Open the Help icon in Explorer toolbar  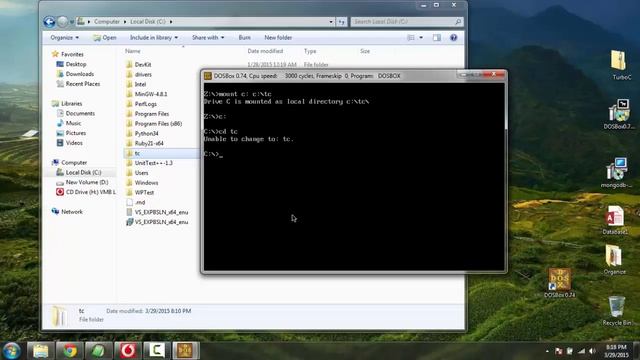[453, 38]
